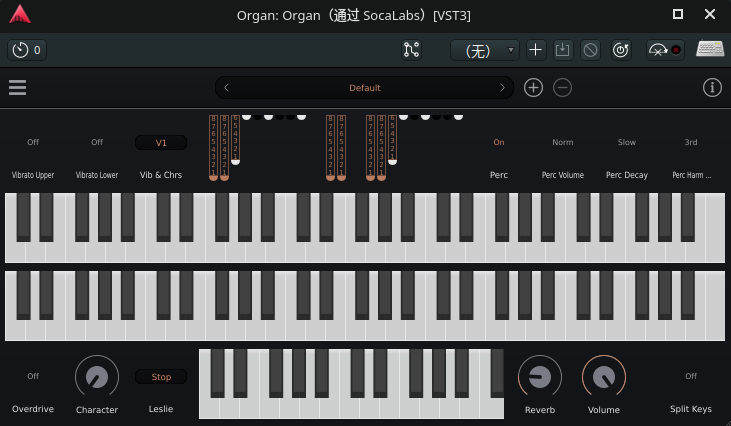Close the Organ plugin window
This screenshot has width=731, height=426.
[x=710, y=14]
